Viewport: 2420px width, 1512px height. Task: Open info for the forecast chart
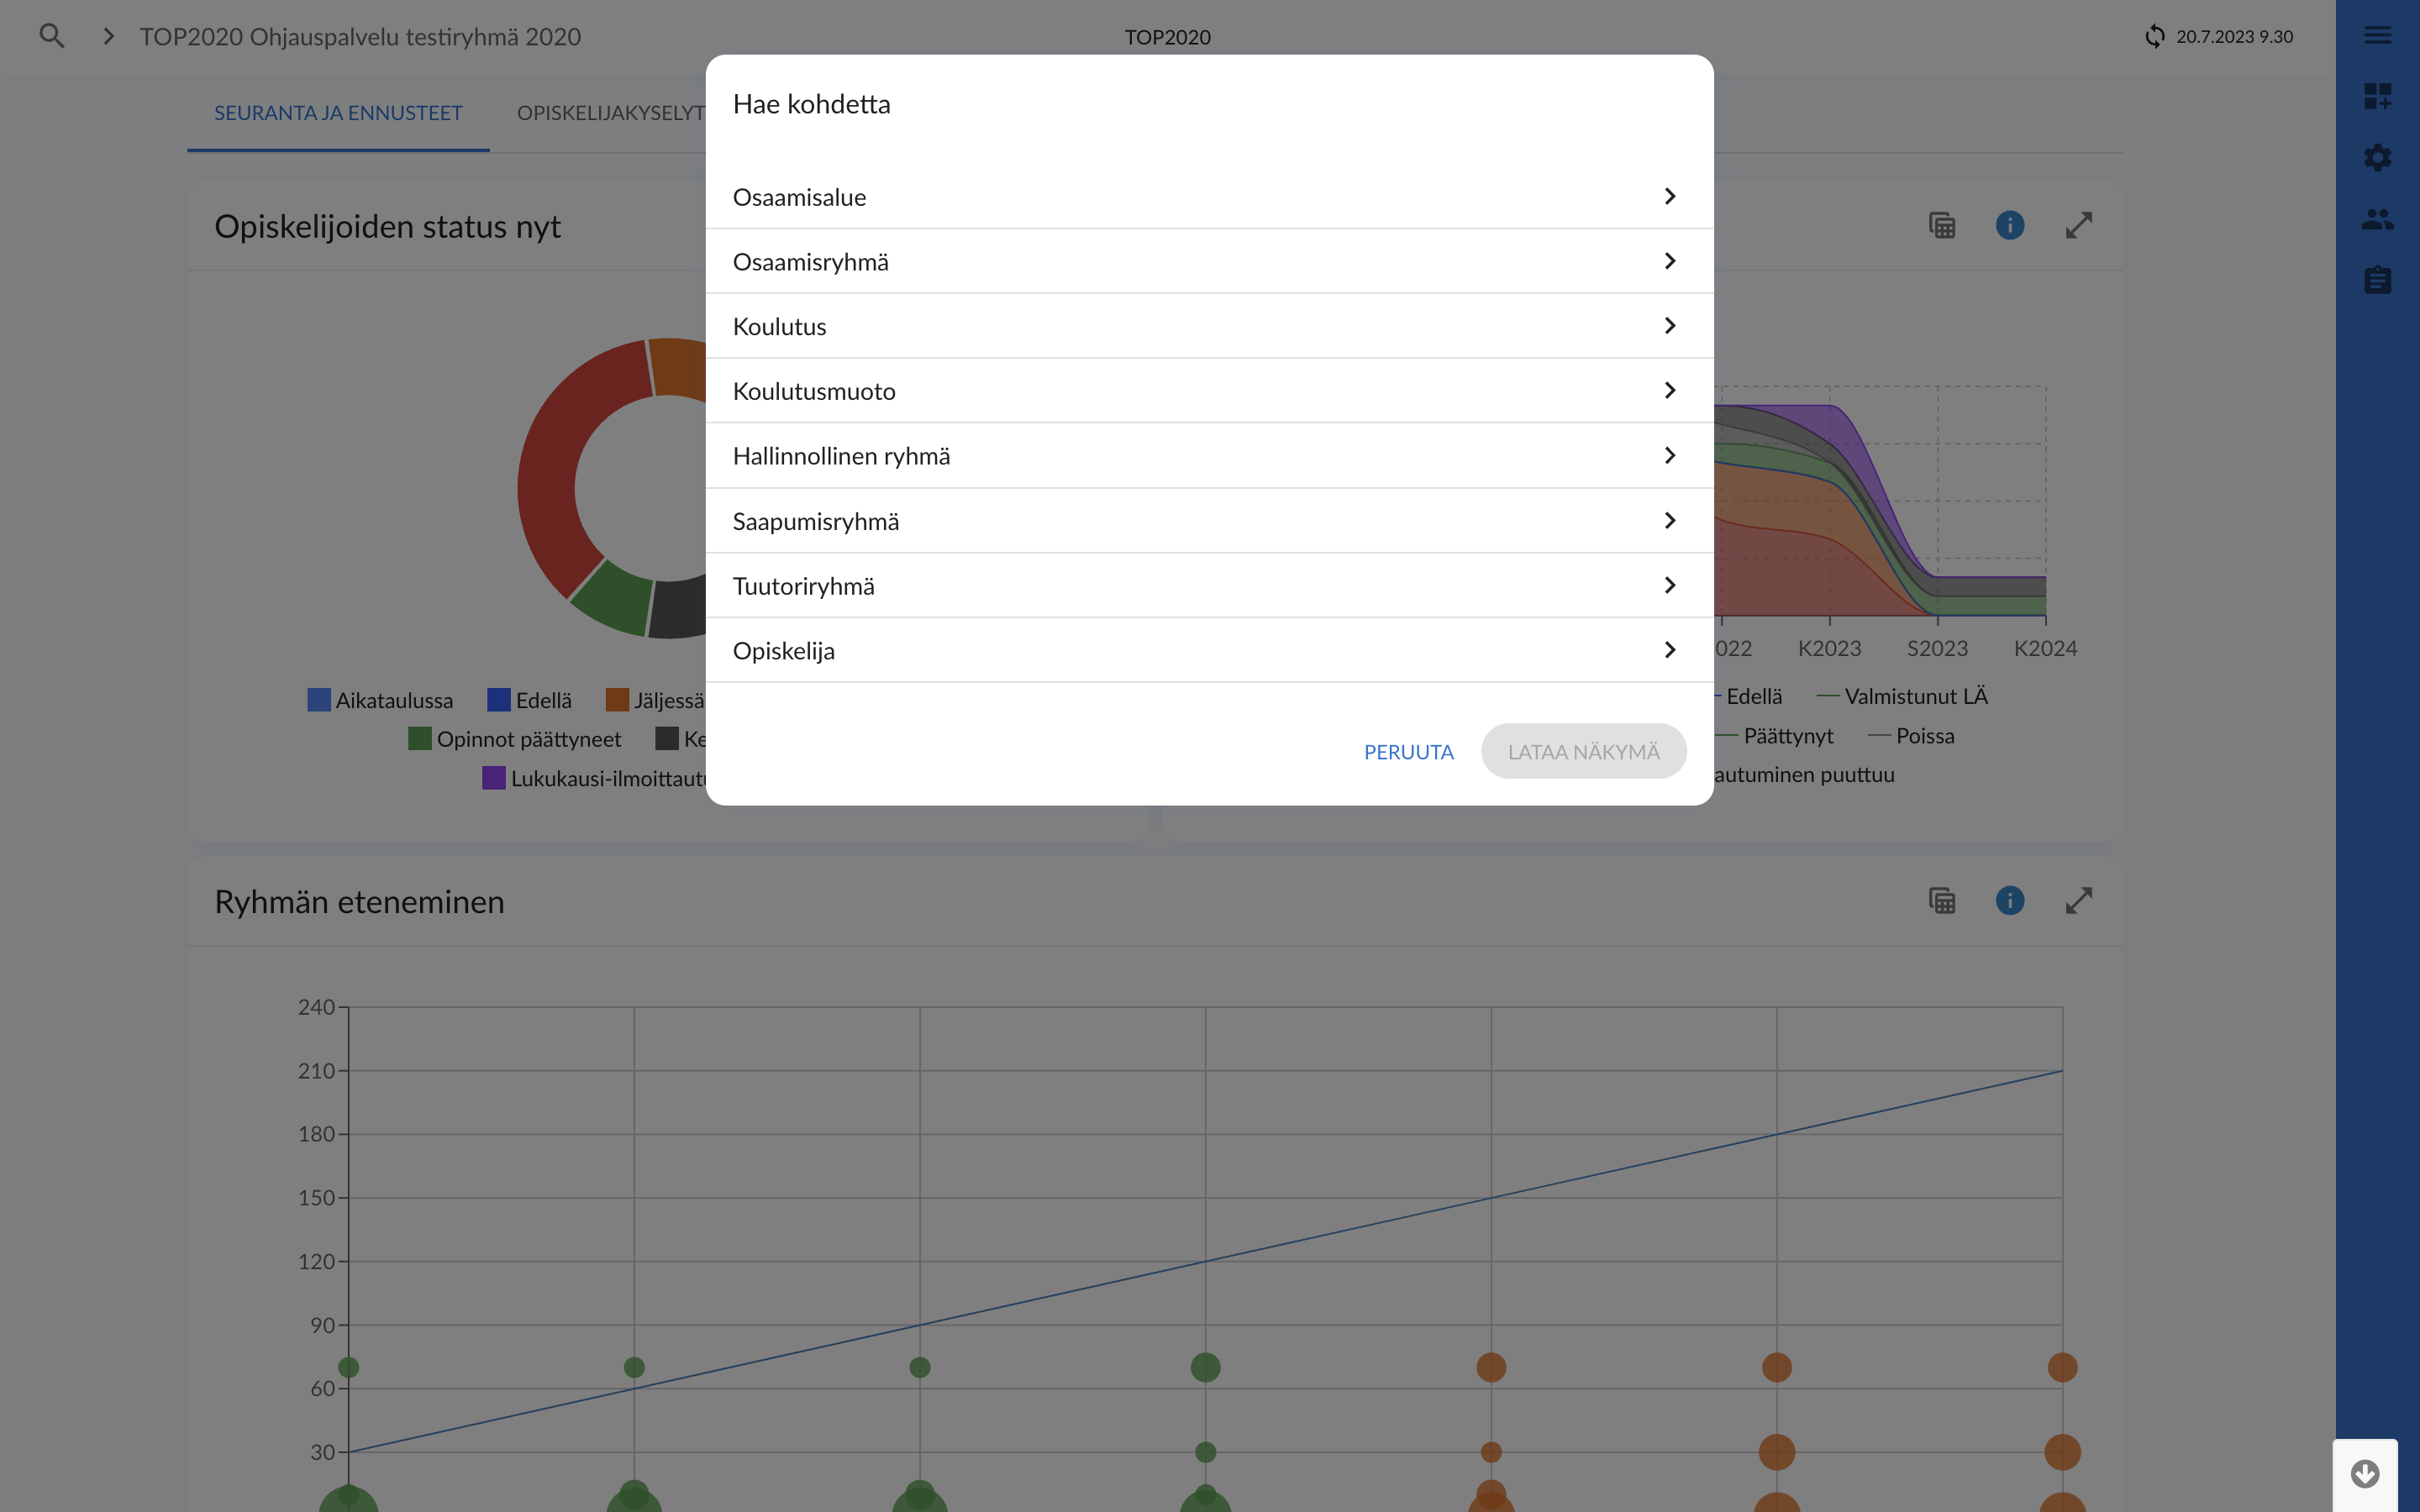click(2010, 226)
